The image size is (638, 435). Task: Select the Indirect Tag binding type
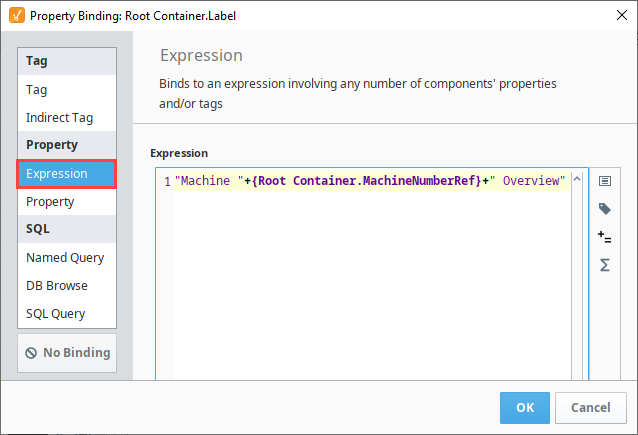pyautogui.click(x=67, y=117)
